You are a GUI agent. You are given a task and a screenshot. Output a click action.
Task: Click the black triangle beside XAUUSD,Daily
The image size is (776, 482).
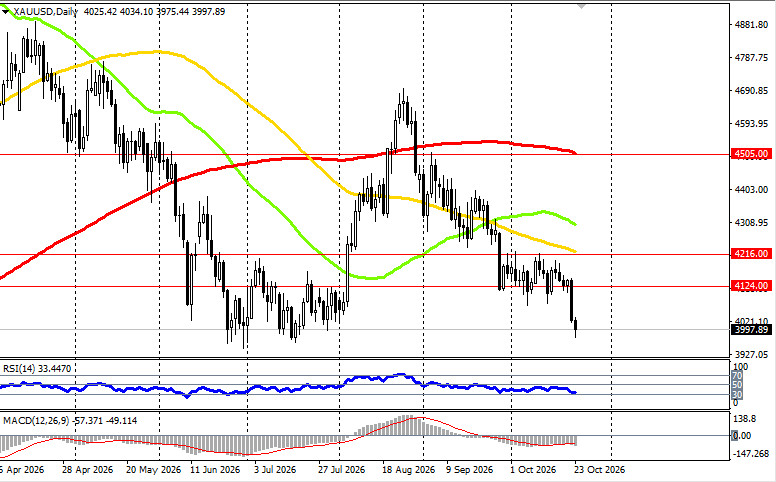5,11
